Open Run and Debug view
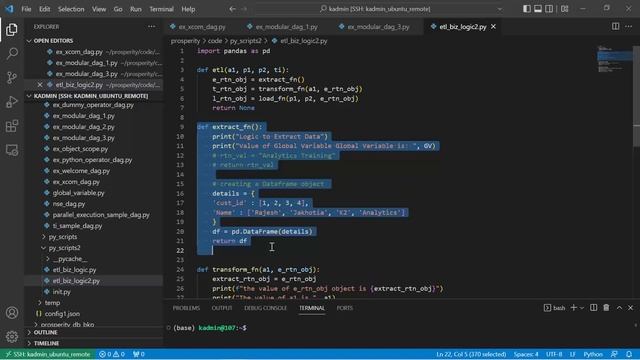Viewport: 640px width, 360px height. [x=12, y=102]
